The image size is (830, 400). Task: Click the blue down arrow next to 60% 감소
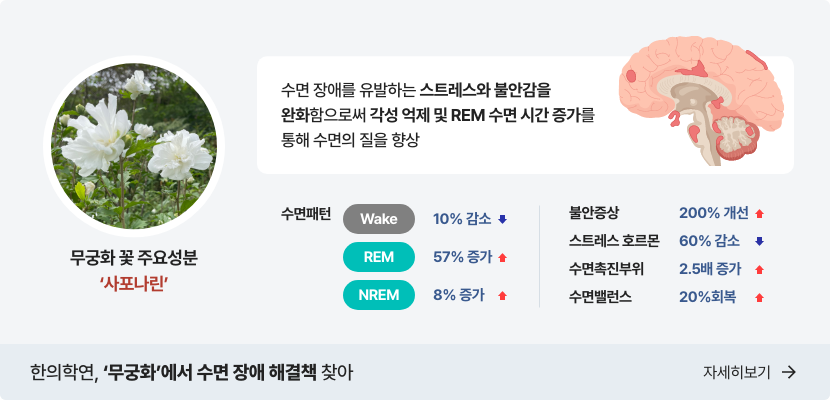pos(760,241)
